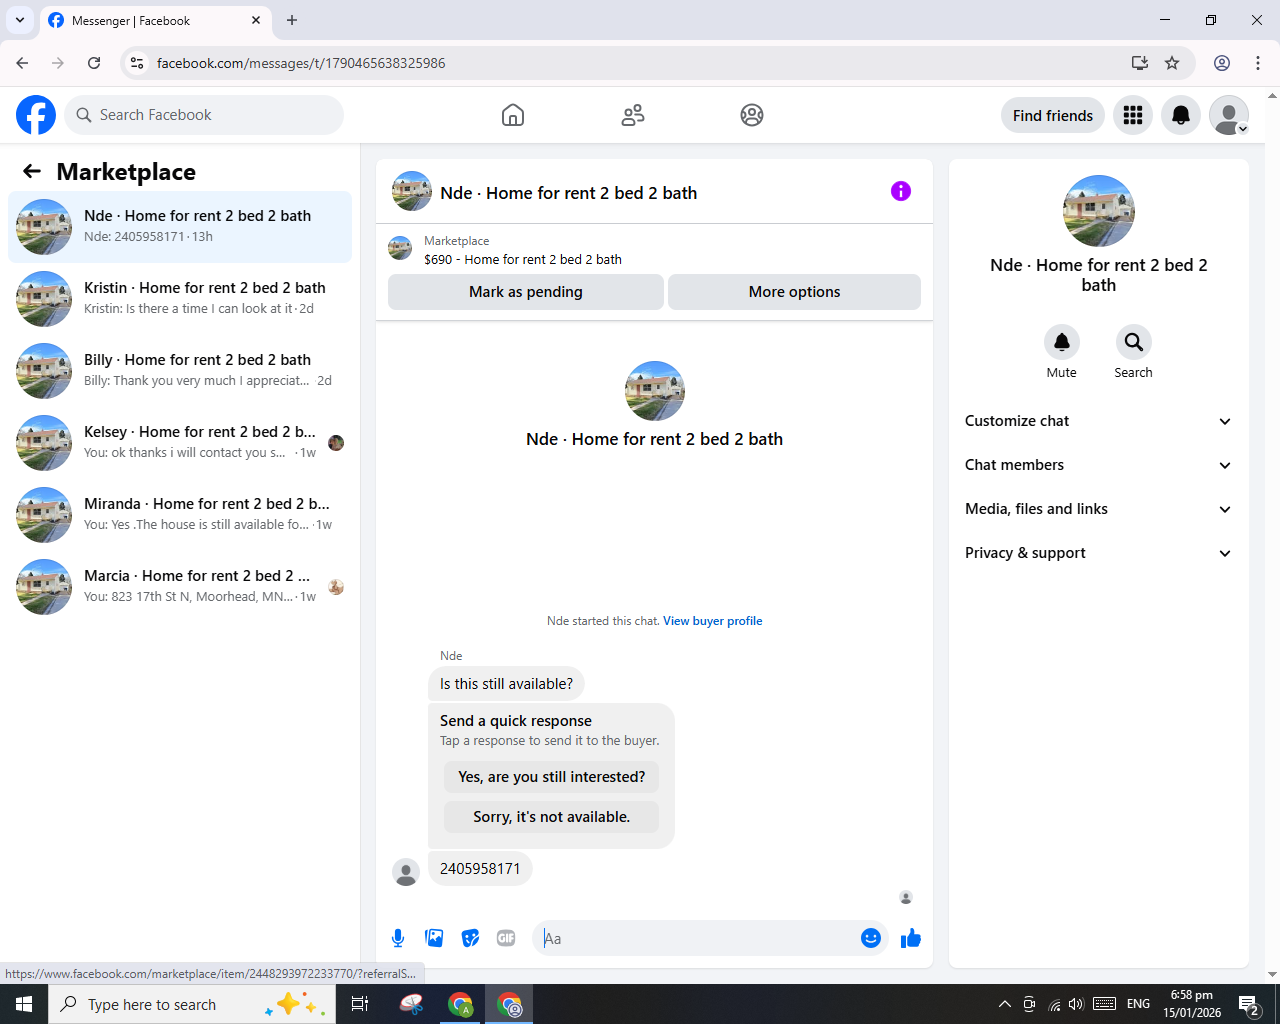1280x1024 pixels.
Task: Expand the Privacy & support section
Action: (1098, 553)
